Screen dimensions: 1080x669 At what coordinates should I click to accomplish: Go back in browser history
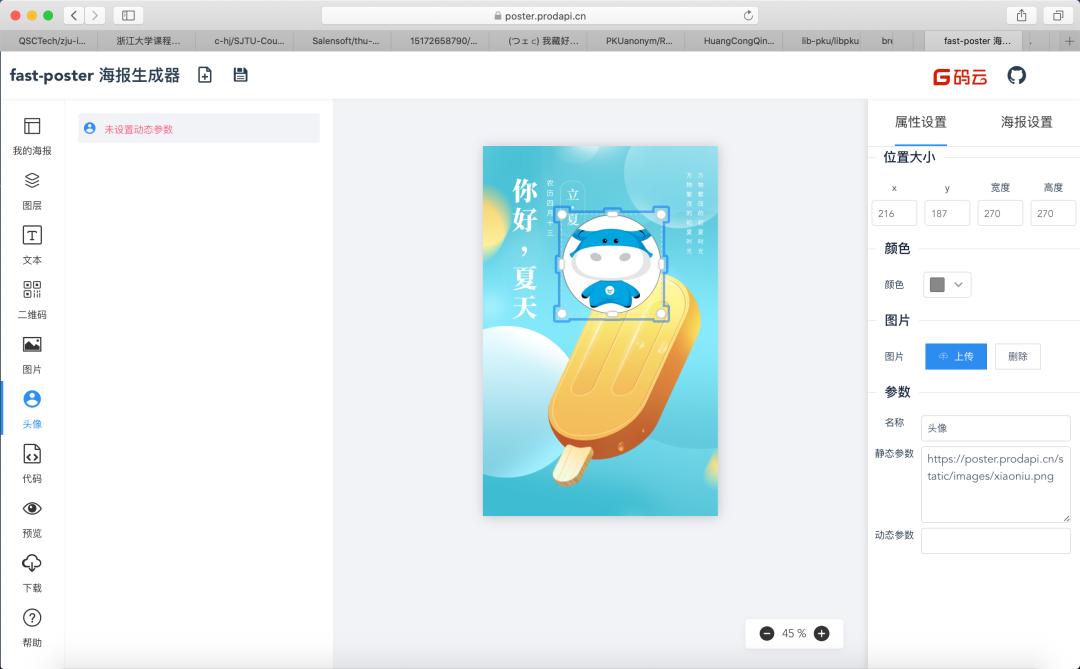pyautogui.click(x=74, y=15)
